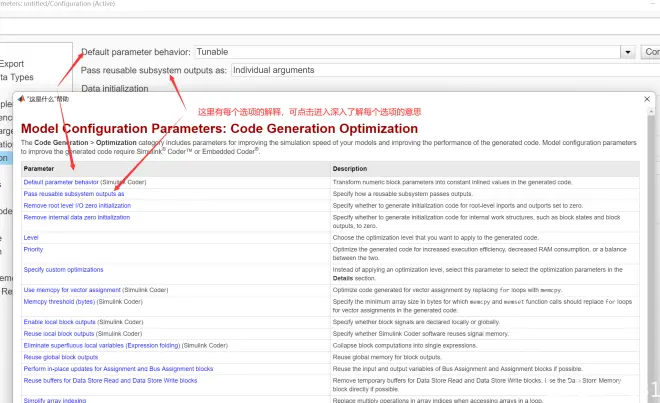Open the Pass reusable subsystem outputs as link
This screenshot has width=660, height=403.
click(74, 194)
